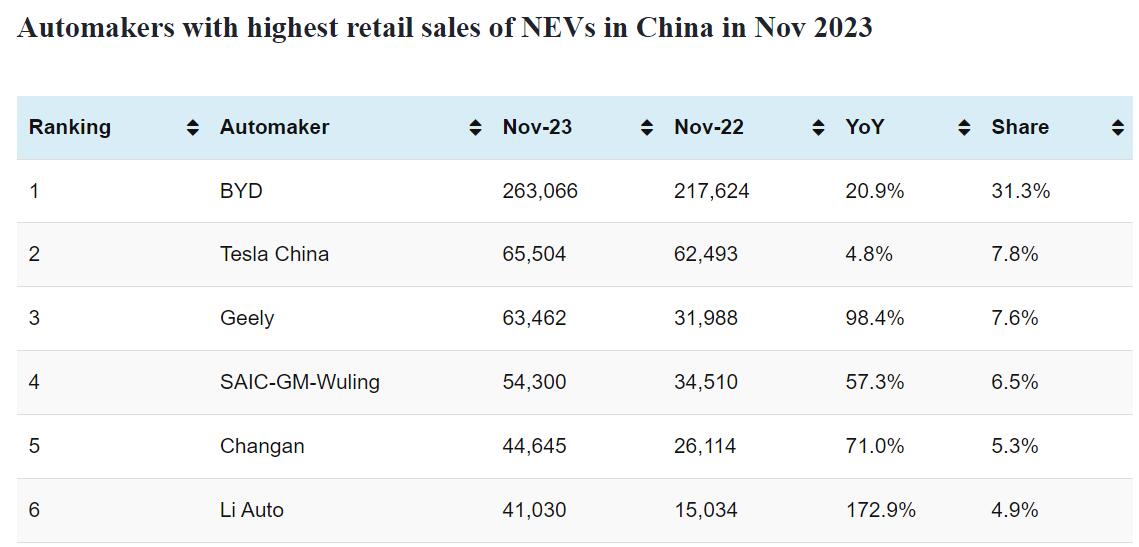The image size is (1139, 547).
Task: Select the SAIC-GM-Wuling cell
Action: click(300, 382)
